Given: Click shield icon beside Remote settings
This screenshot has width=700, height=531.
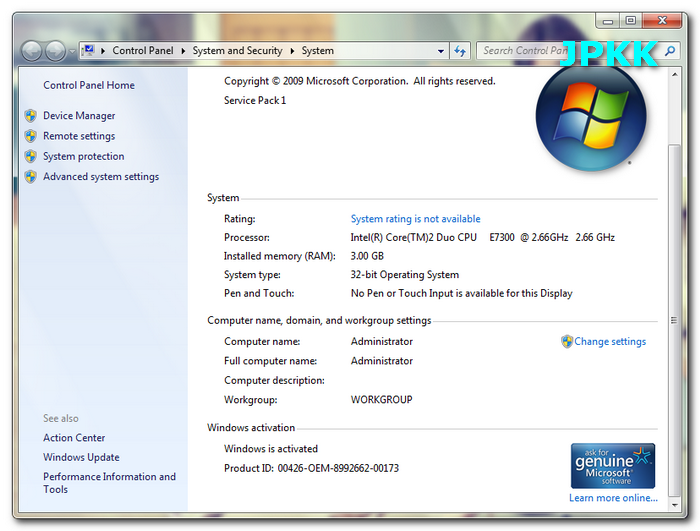Looking at the screenshot, I should (x=31, y=136).
